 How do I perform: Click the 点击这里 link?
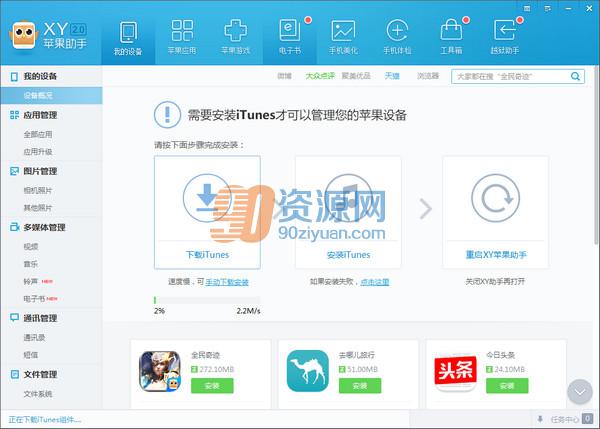375,282
